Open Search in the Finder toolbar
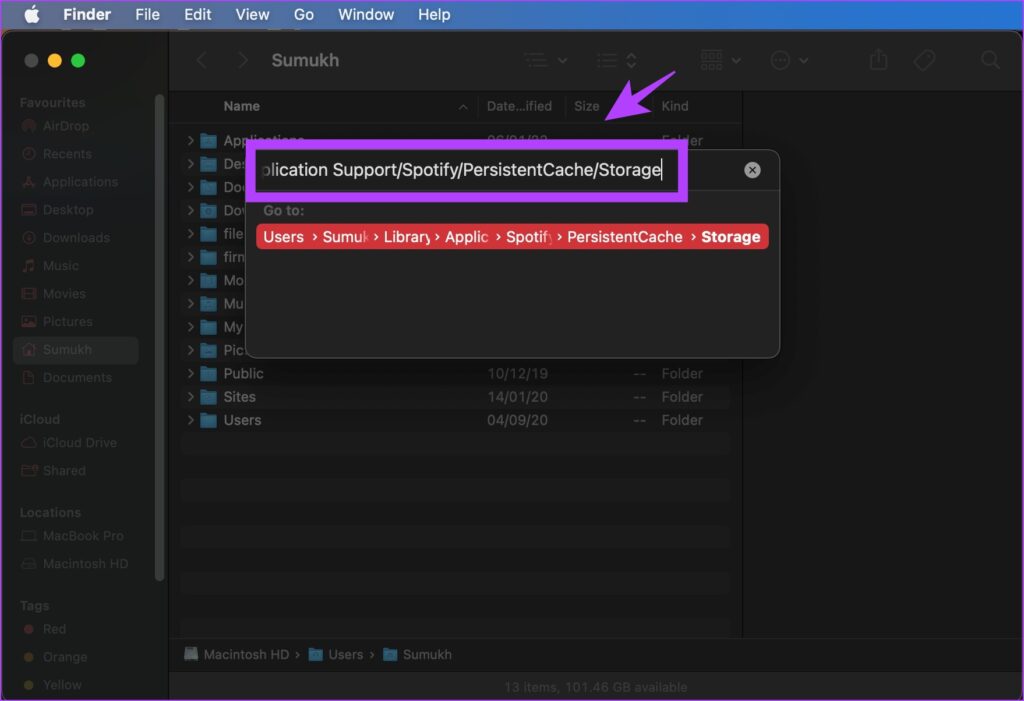1024x701 pixels. [988, 60]
